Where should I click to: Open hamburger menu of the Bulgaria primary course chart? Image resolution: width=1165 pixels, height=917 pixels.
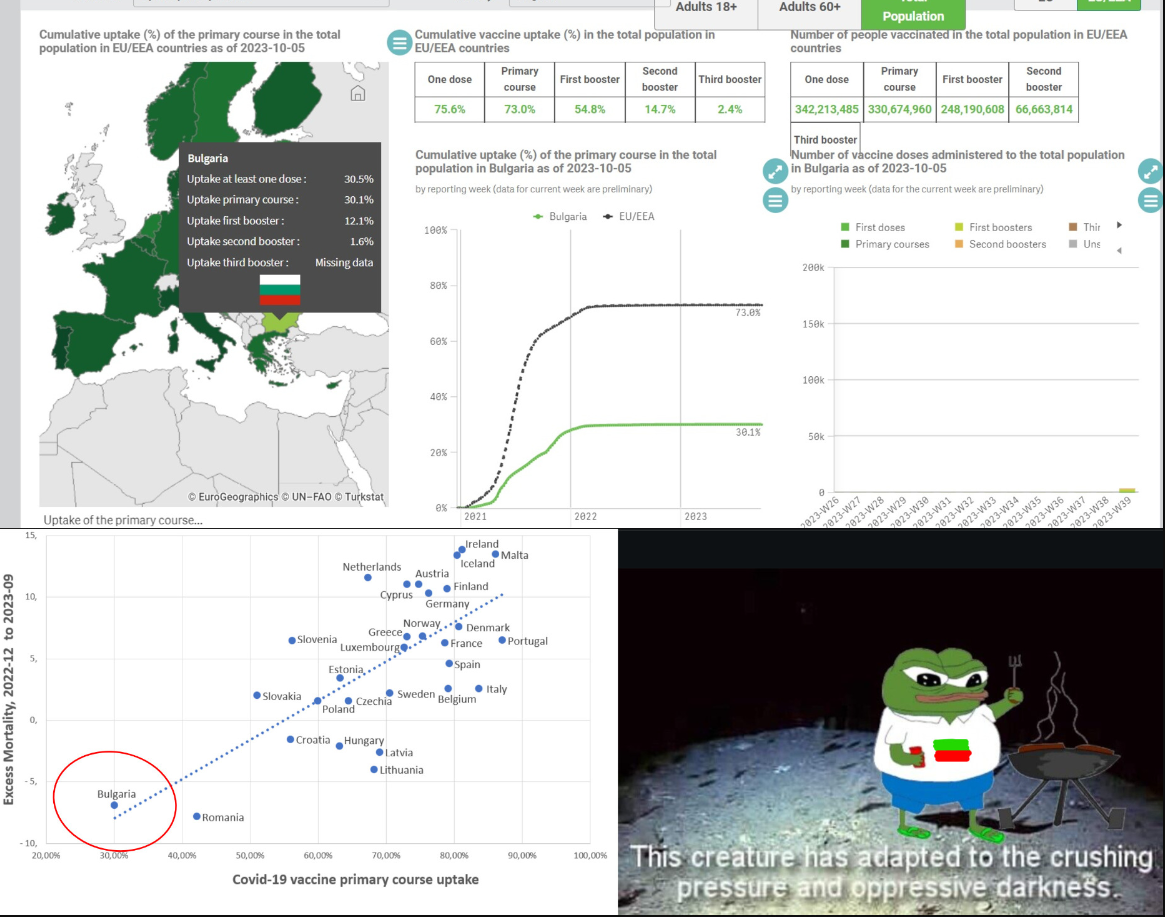click(x=775, y=200)
